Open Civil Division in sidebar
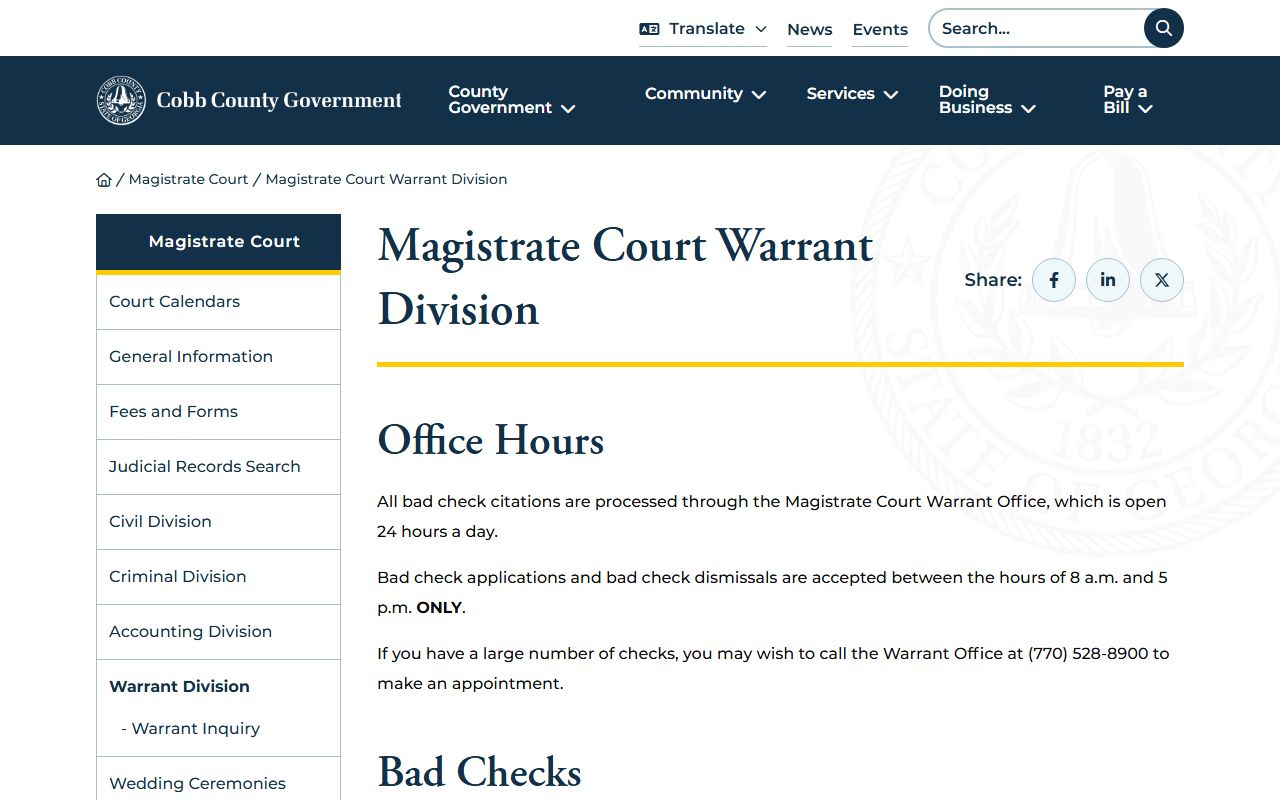Viewport: 1280px width, 800px height. pyautogui.click(x=218, y=522)
